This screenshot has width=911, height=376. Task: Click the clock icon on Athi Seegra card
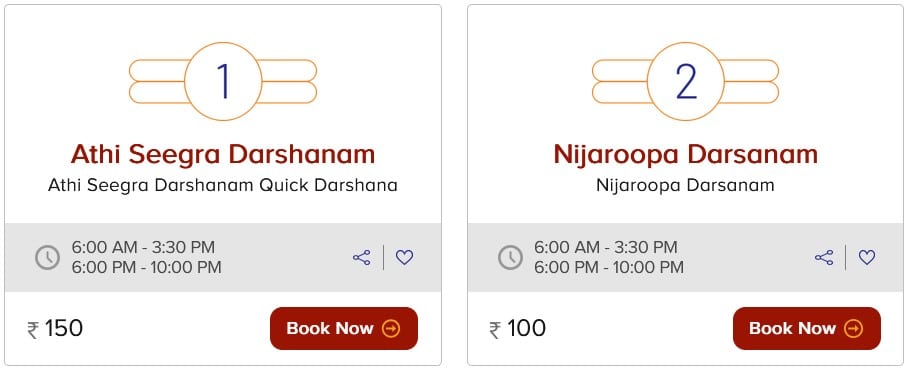pyautogui.click(x=47, y=257)
